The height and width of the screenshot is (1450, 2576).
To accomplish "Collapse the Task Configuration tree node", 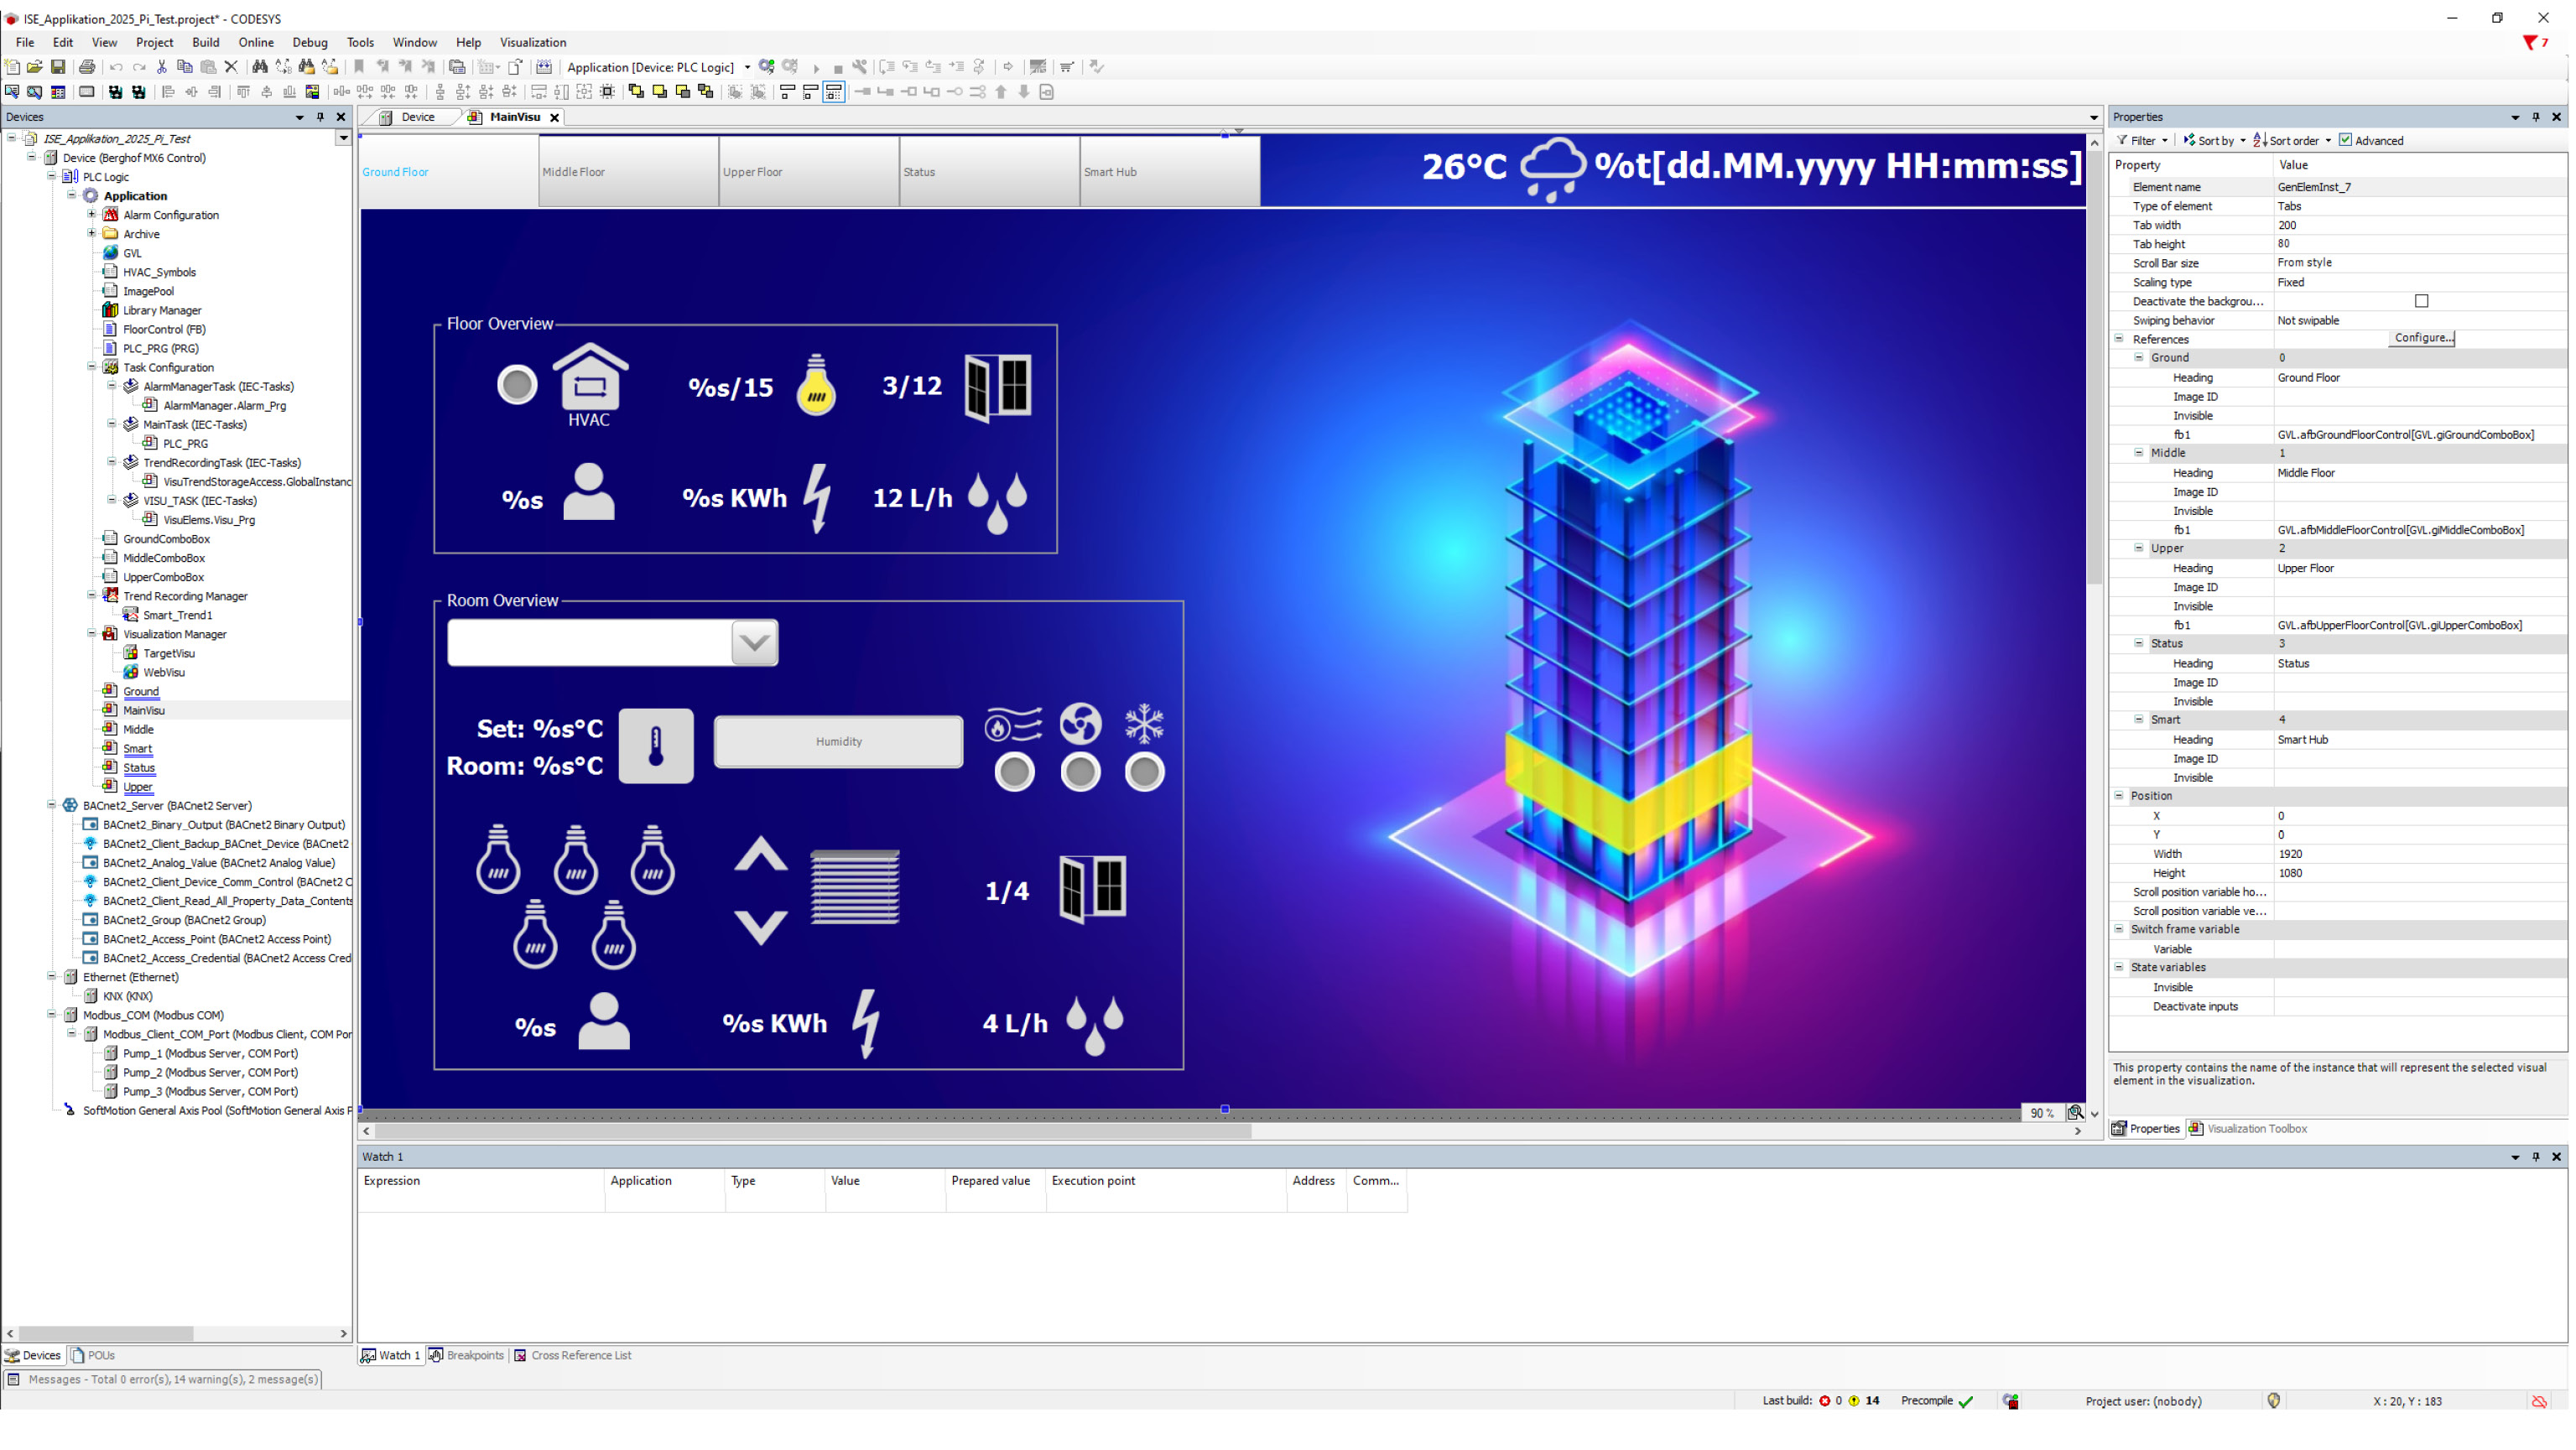I will 92,367.
